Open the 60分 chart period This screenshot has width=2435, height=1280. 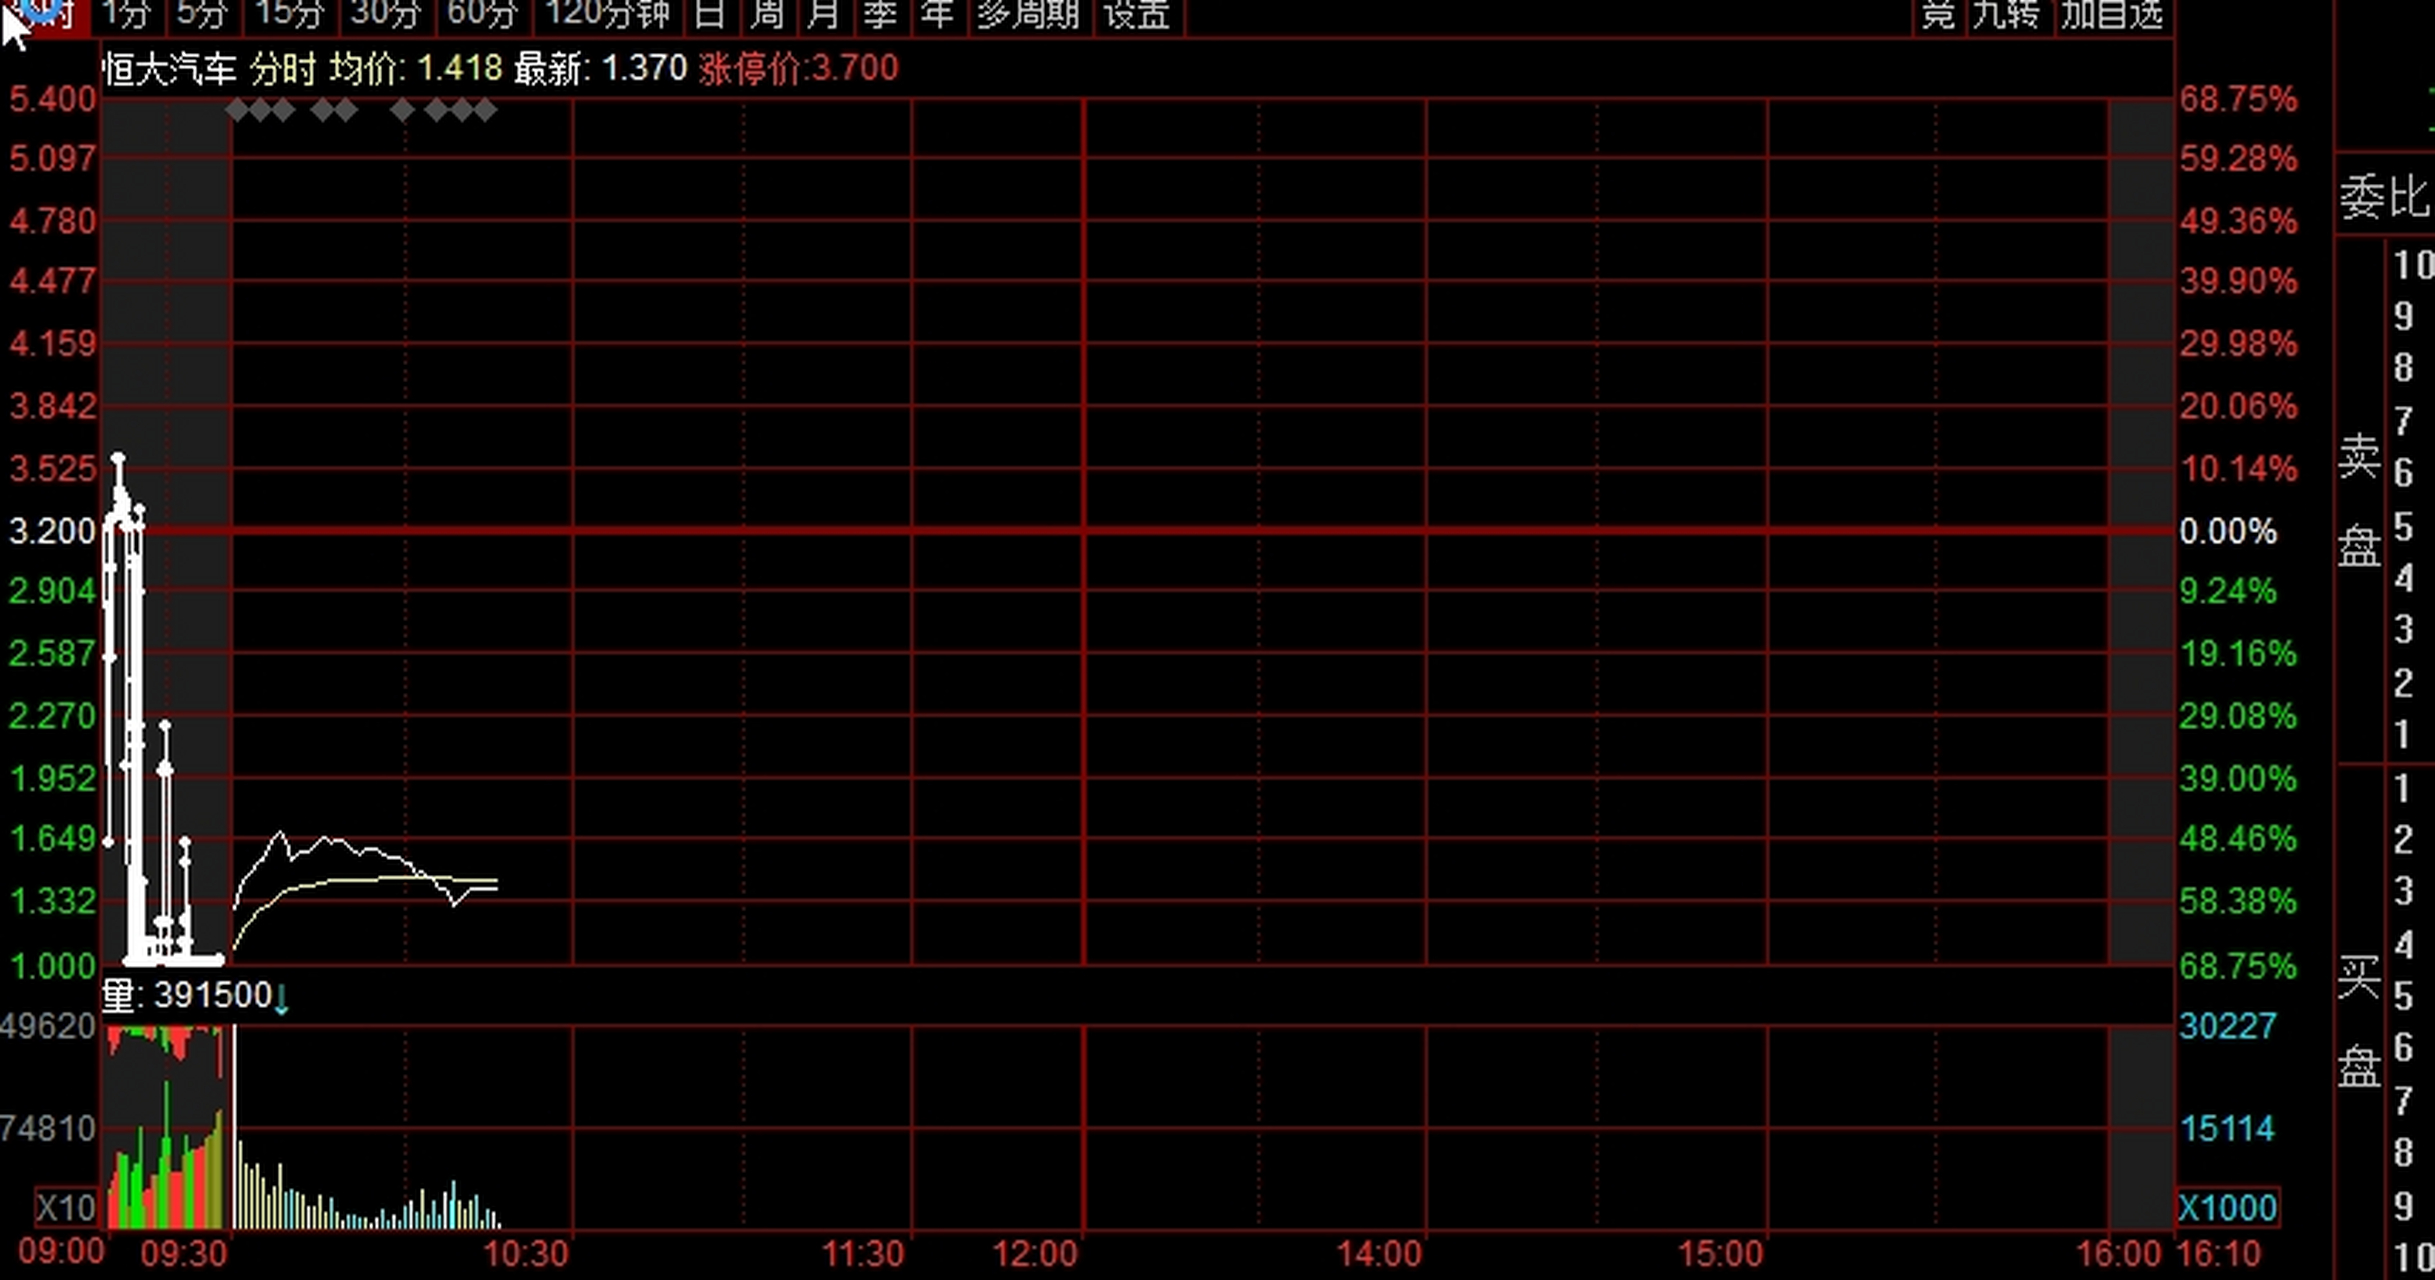482,14
